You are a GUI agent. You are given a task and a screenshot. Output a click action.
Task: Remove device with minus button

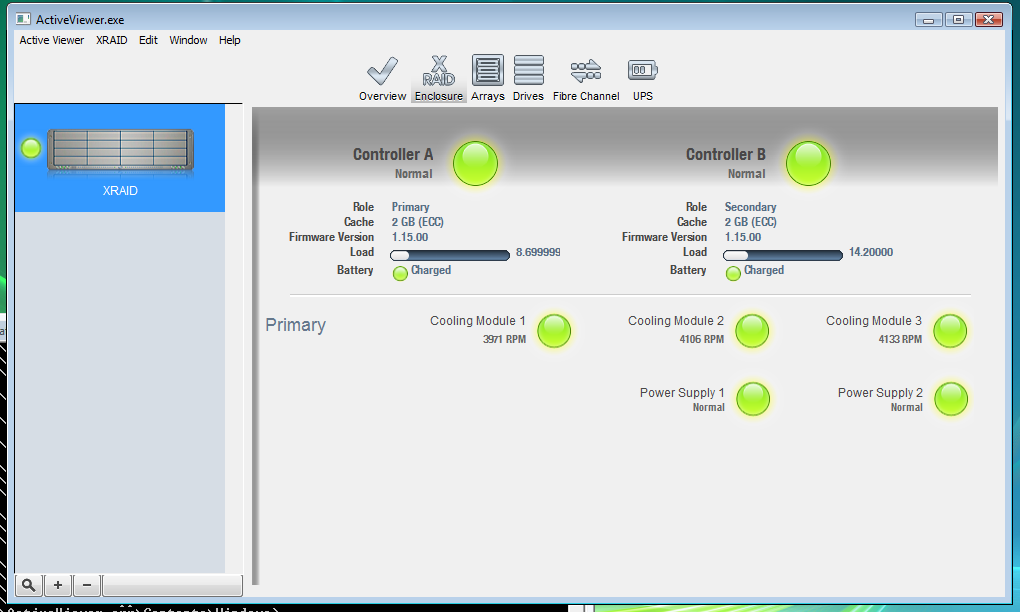[x=87, y=585]
